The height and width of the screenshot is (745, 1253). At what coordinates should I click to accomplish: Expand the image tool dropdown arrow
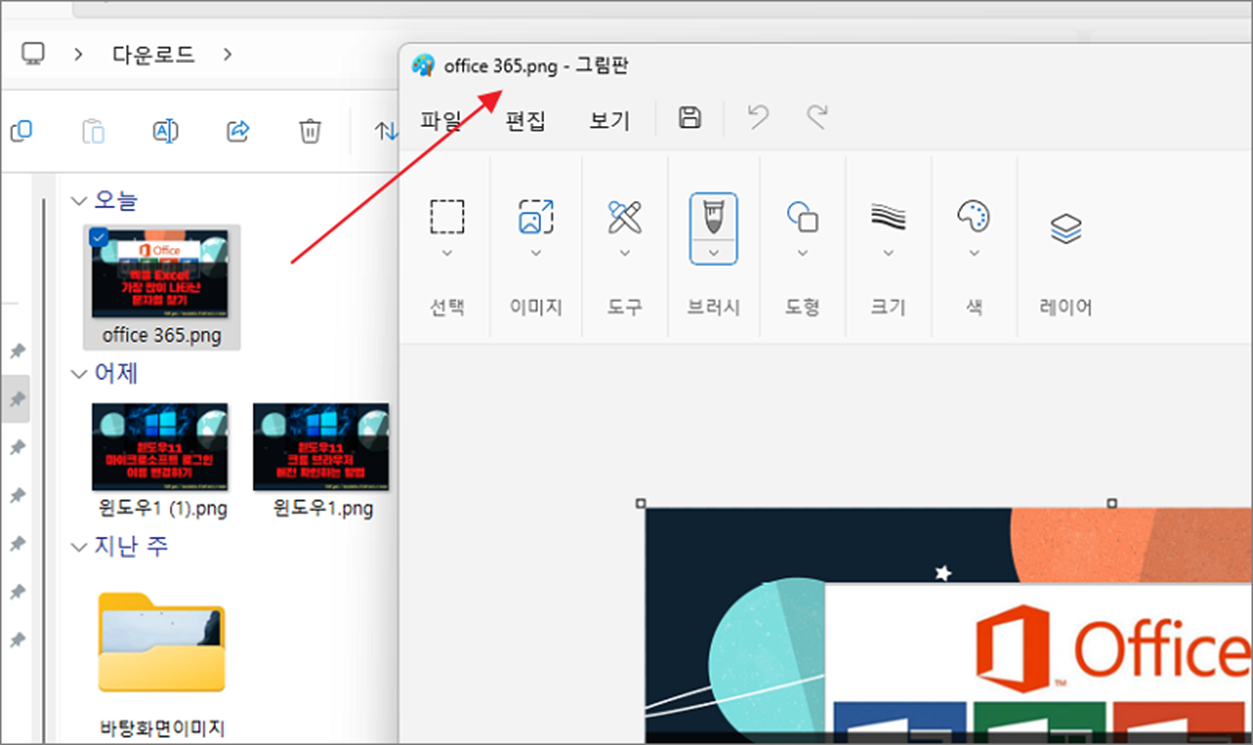536,253
